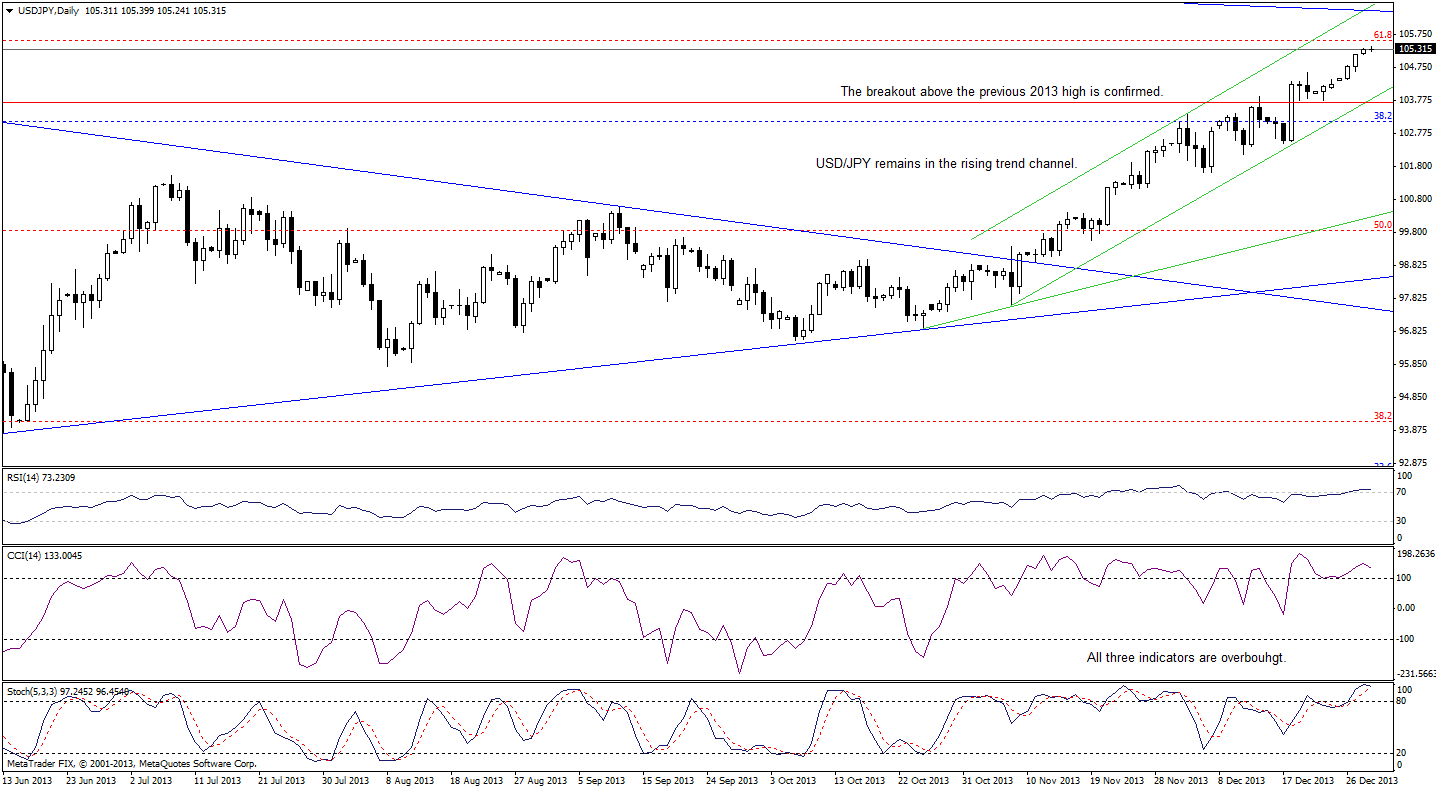The width and height of the screenshot is (1436, 789).
Task: Click the CCI scale value -100
Action: pyautogui.click(x=1407, y=638)
